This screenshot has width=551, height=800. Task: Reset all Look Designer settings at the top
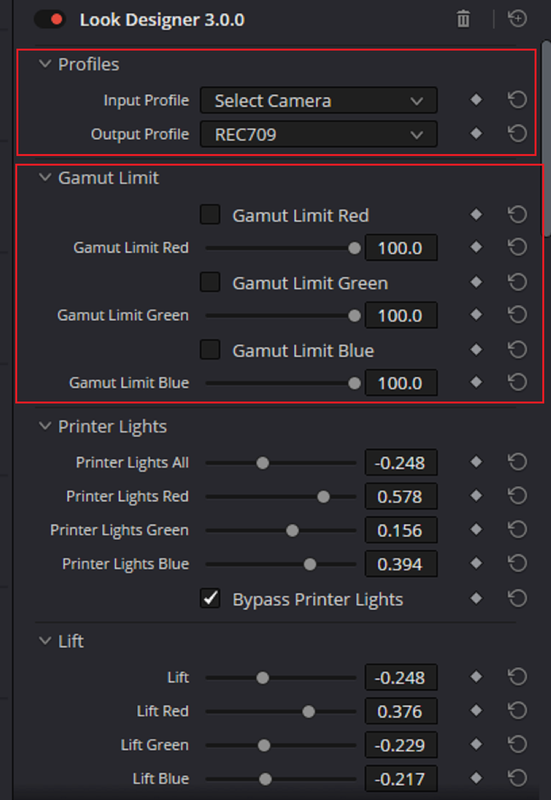click(517, 19)
